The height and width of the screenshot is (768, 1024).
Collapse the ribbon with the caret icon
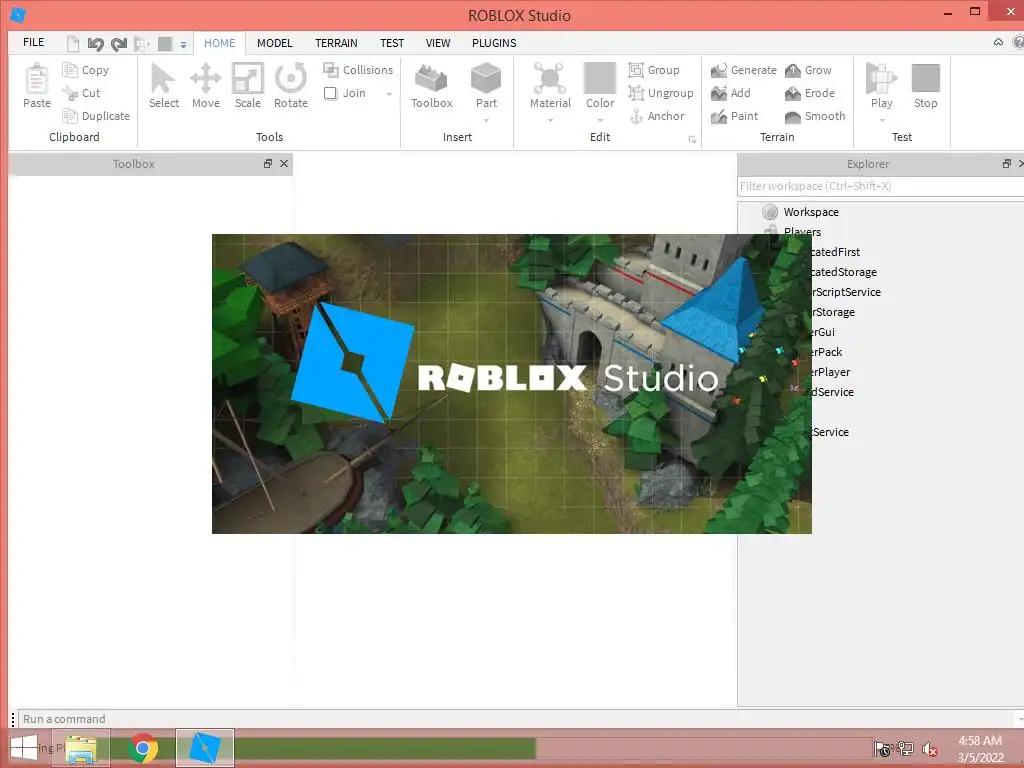pos(999,42)
